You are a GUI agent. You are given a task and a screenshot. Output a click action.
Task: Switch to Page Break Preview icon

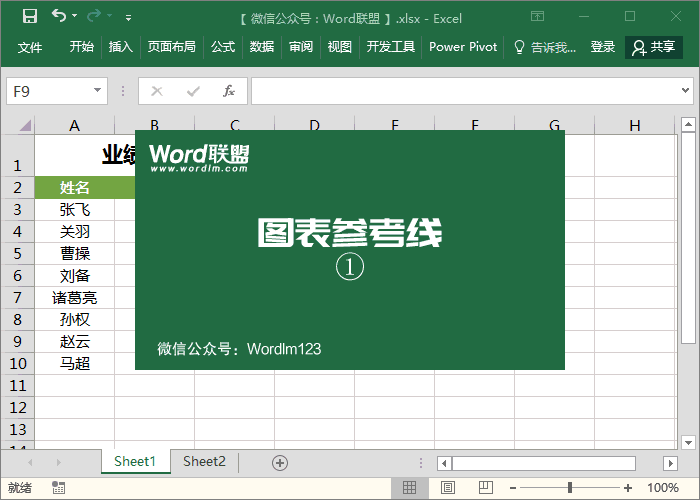(x=486, y=488)
